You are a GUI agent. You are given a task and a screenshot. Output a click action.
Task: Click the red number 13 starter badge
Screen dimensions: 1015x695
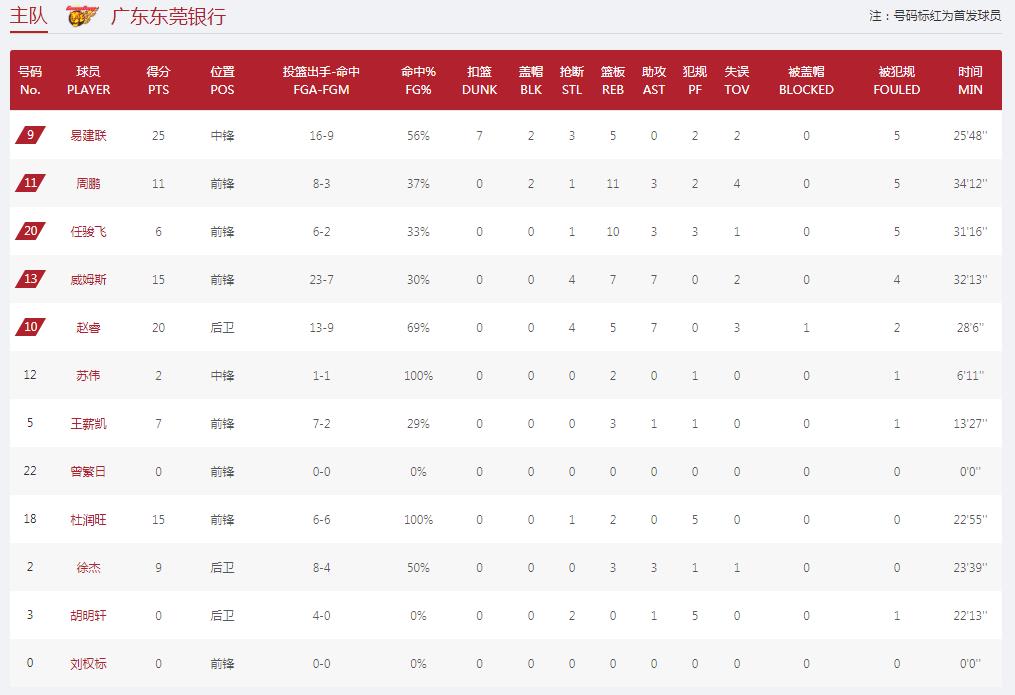[30, 278]
